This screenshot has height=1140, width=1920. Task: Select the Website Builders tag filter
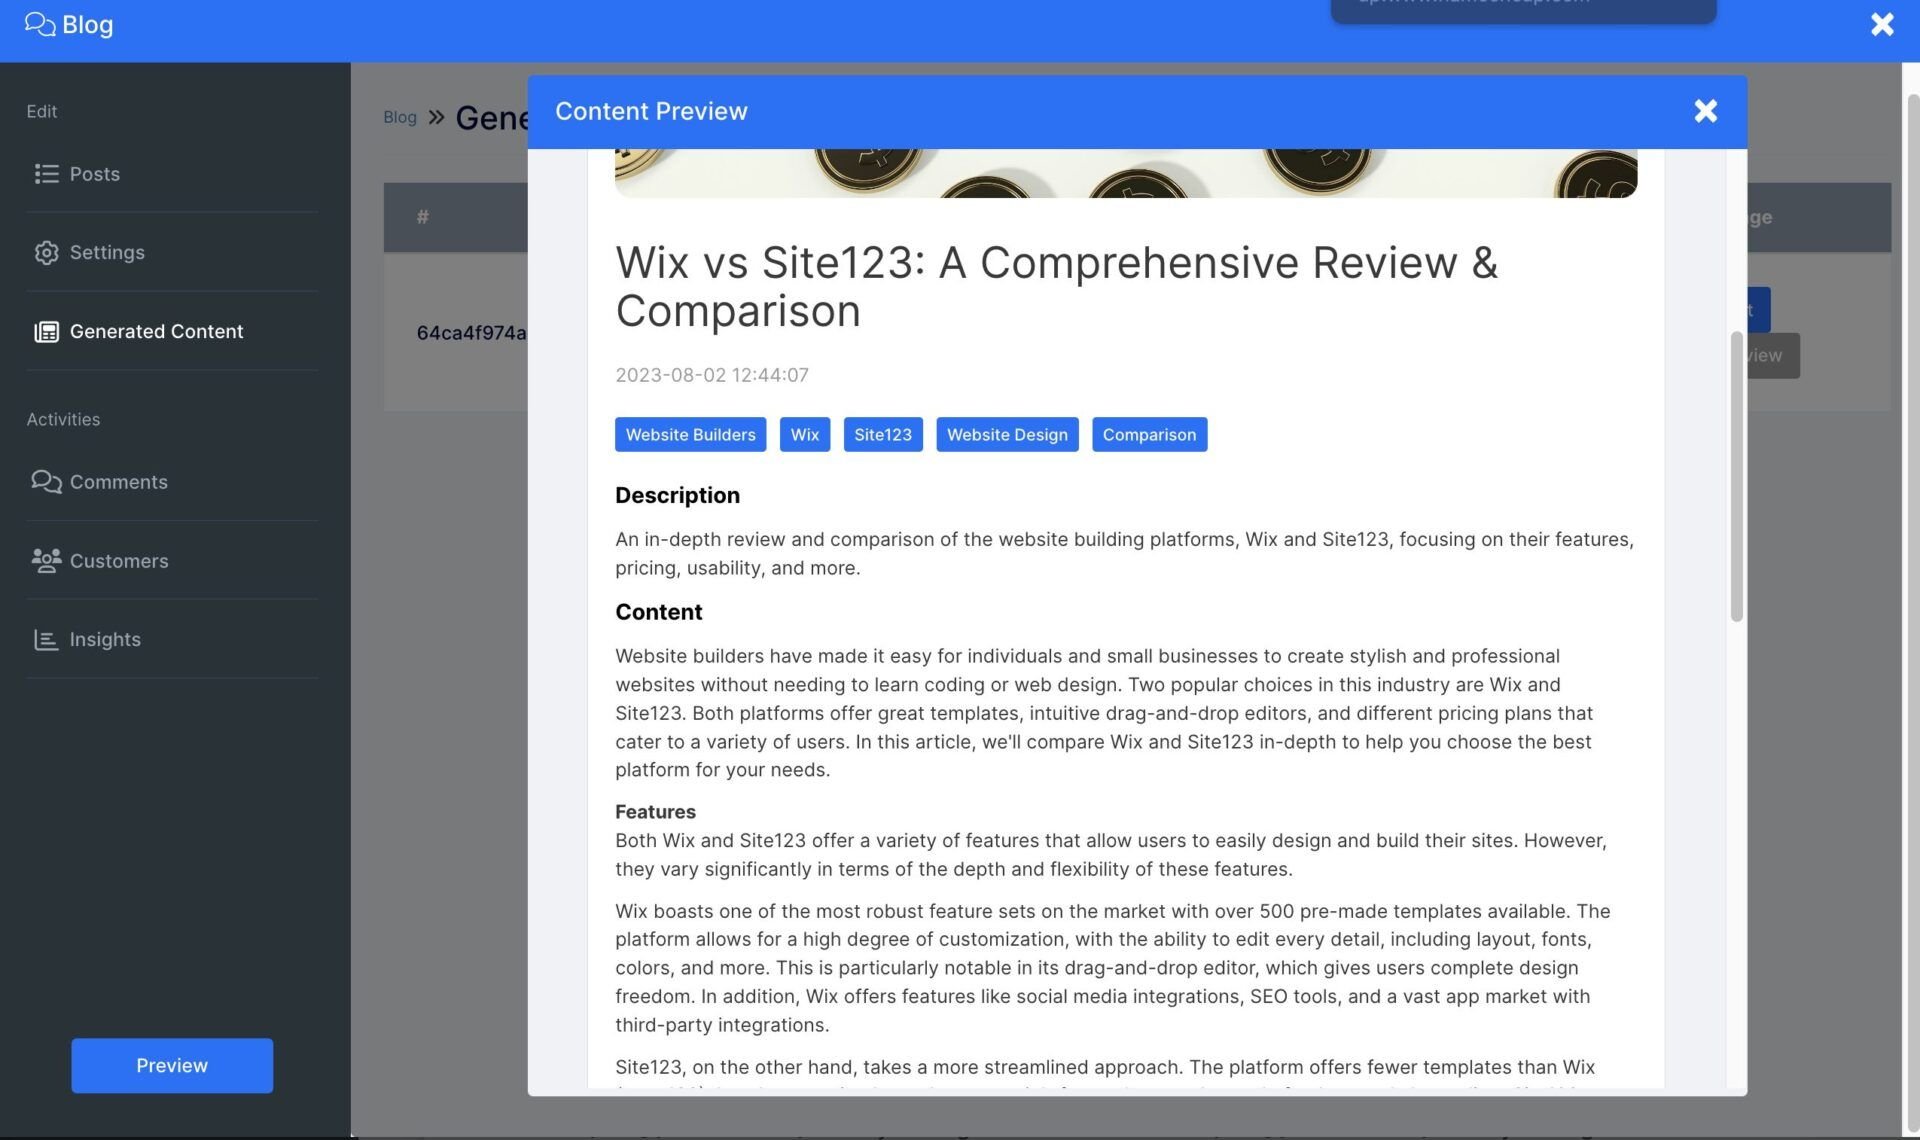(x=689, y=434)
